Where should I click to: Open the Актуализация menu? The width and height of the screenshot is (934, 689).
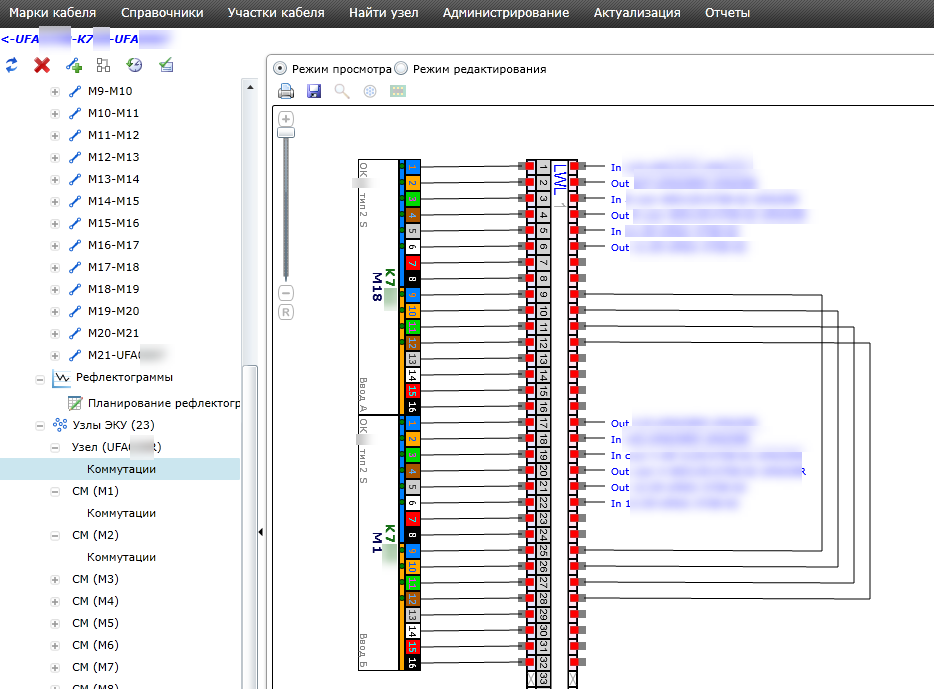[637, 13]
